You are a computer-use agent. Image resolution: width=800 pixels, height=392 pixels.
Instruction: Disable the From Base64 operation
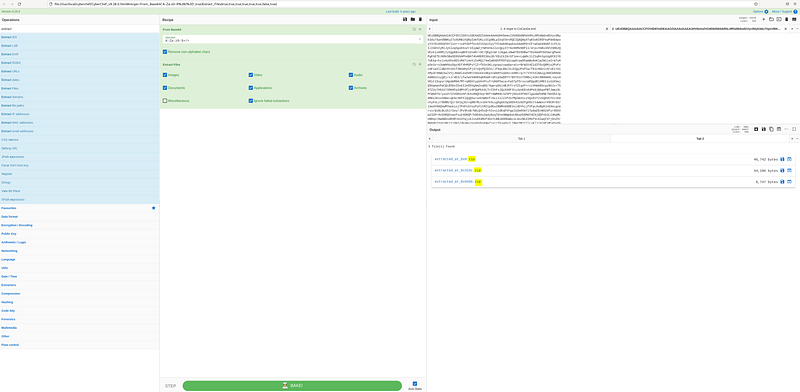coord(415,30)
